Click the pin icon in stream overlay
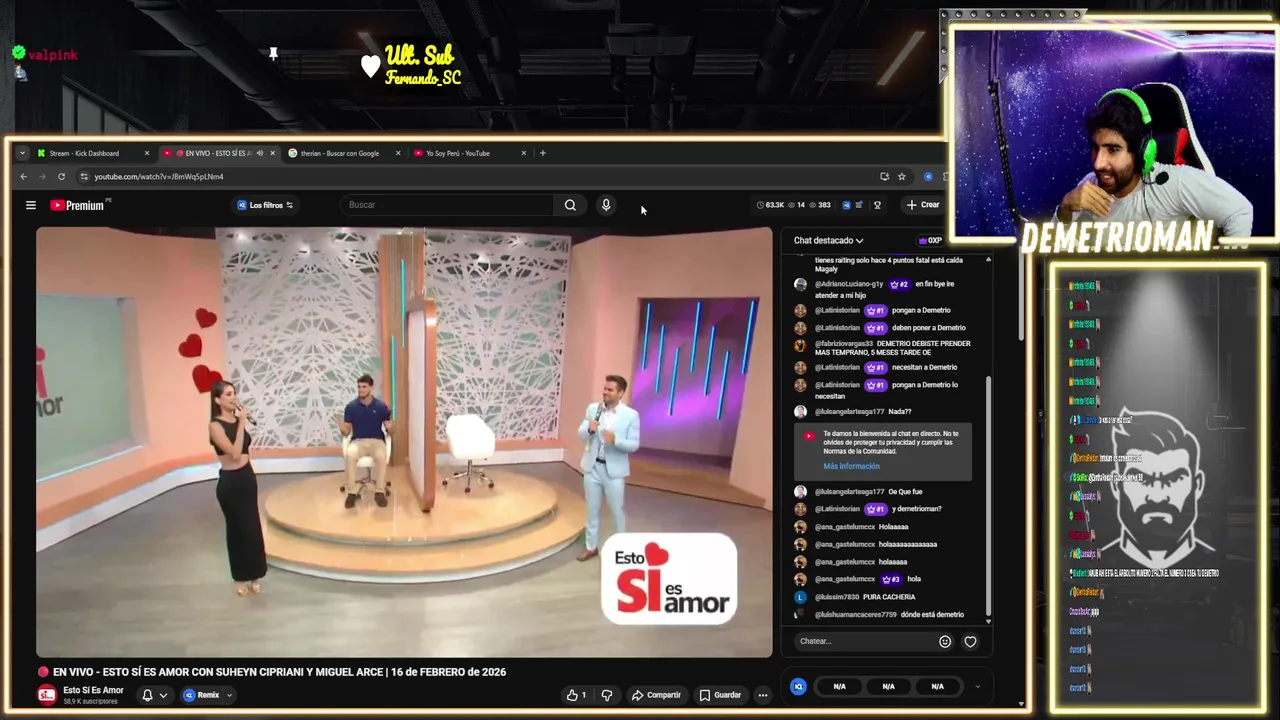This screenshot has height=720, width=1280. point(273,53)
